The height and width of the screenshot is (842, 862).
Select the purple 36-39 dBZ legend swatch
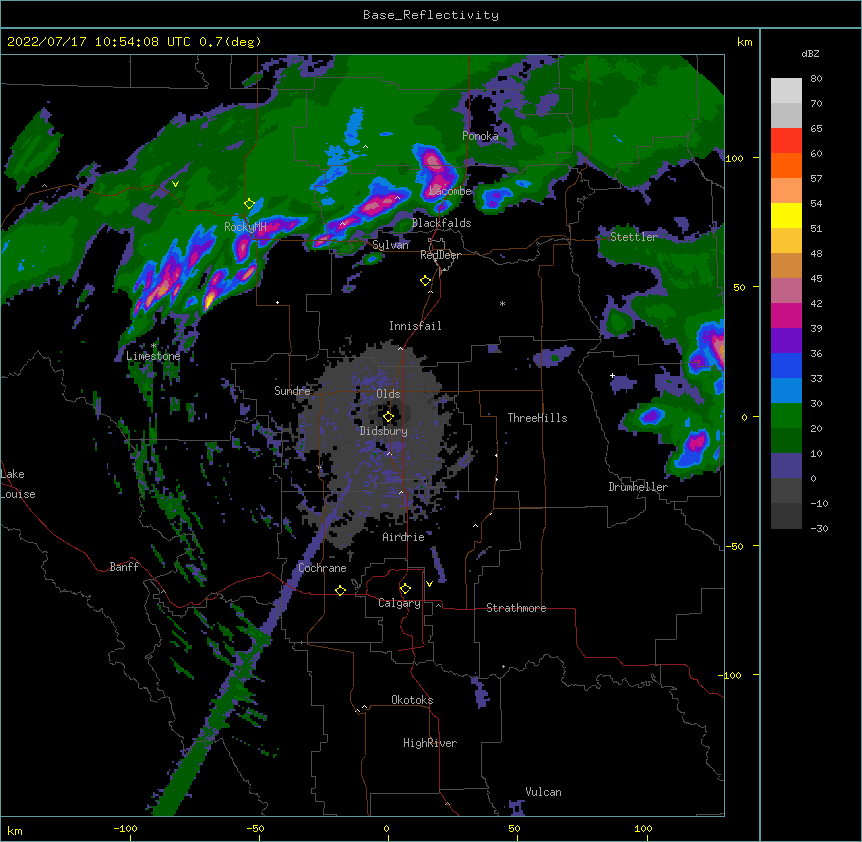pos(786,341)
